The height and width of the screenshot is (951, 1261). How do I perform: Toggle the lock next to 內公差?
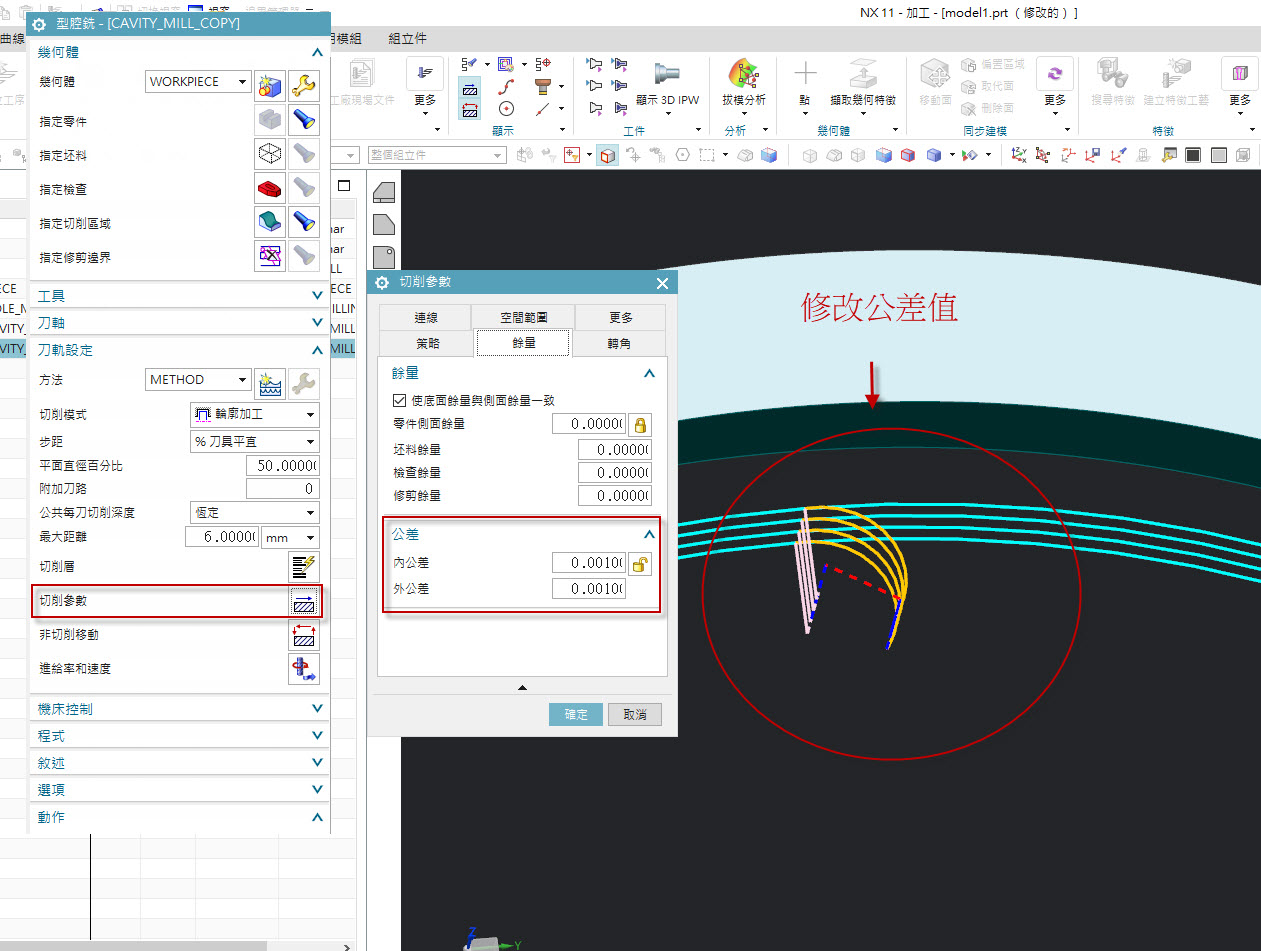pos(639,564)
